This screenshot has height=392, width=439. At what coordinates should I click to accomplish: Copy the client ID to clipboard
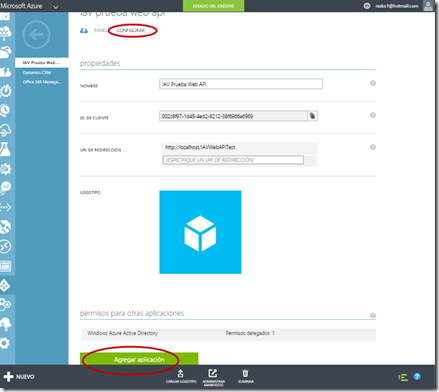click(x=312, y=116)
